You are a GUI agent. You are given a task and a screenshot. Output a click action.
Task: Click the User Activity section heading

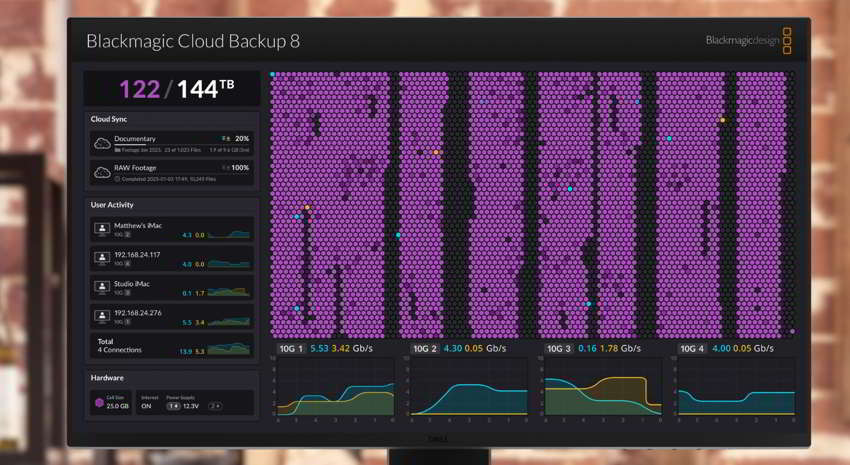tap(112, 205)
